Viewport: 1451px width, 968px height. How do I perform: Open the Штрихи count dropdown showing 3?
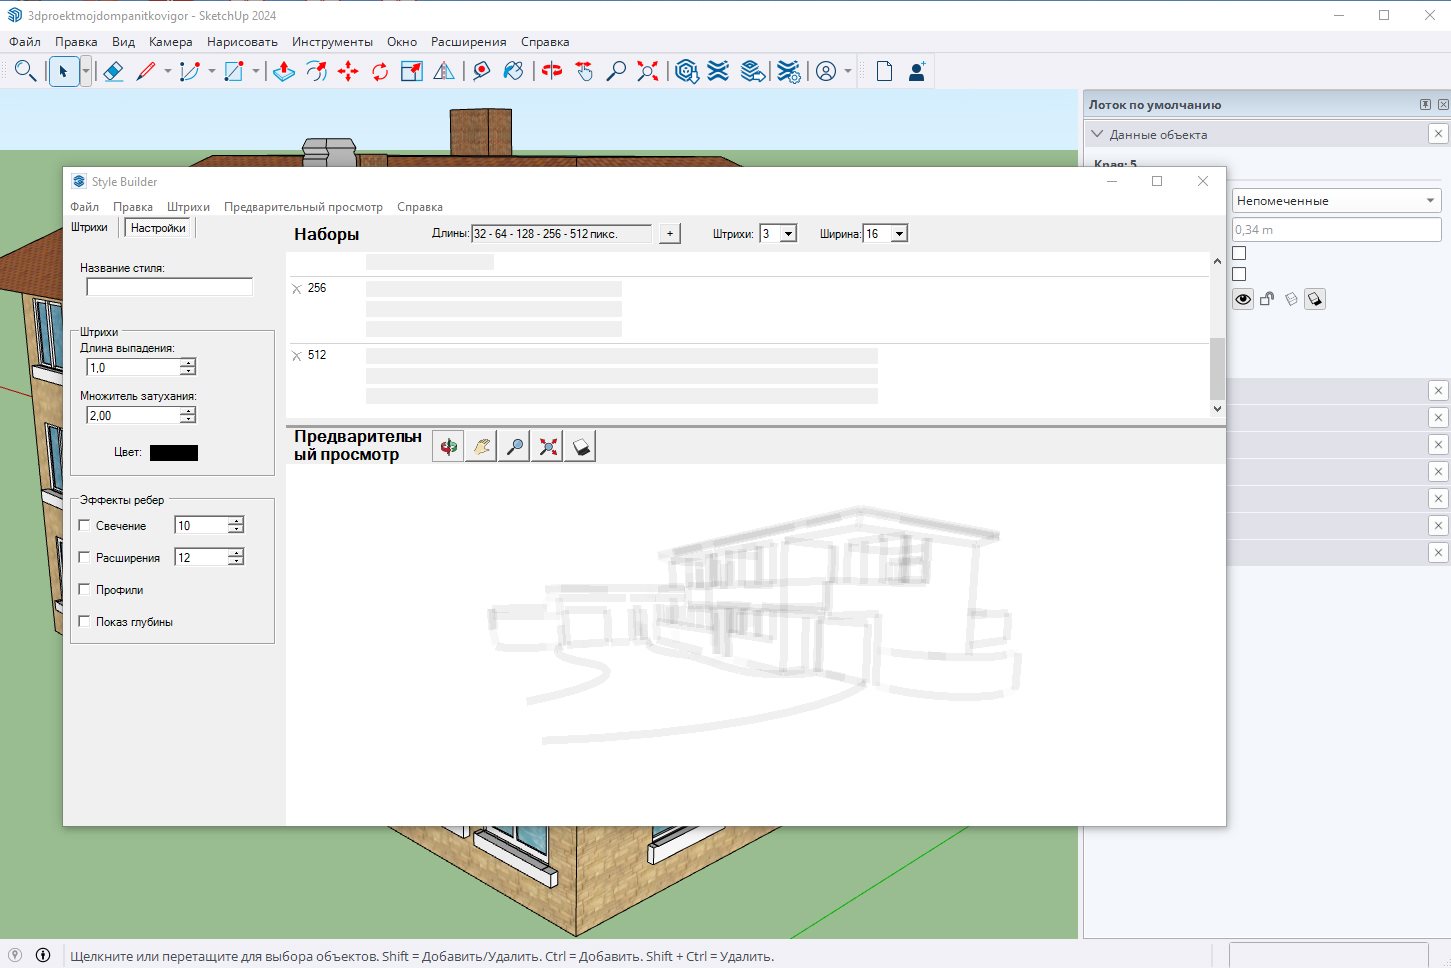tap(788, 233)
